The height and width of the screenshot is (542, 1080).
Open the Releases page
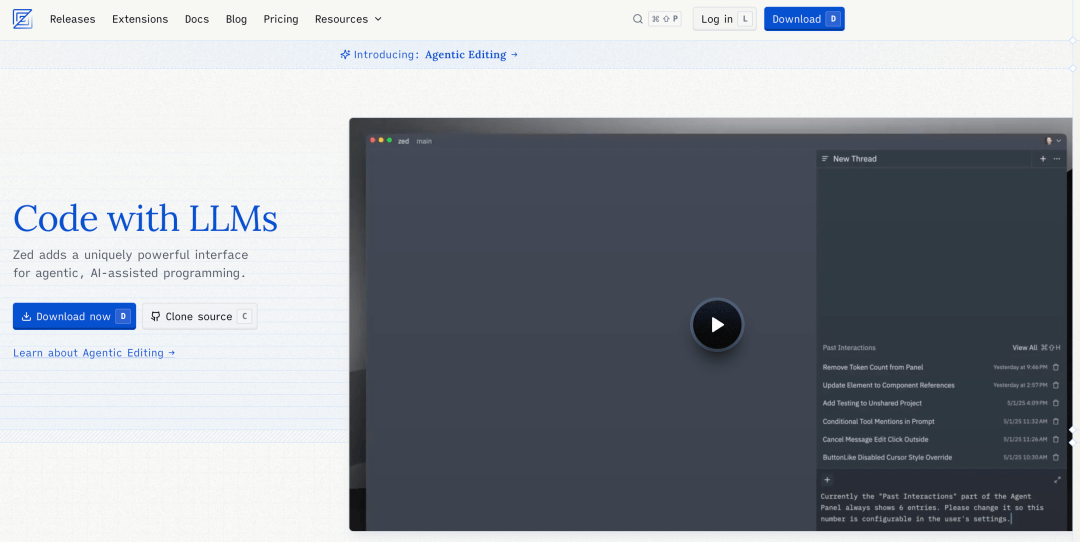click(x=72, y=19)
